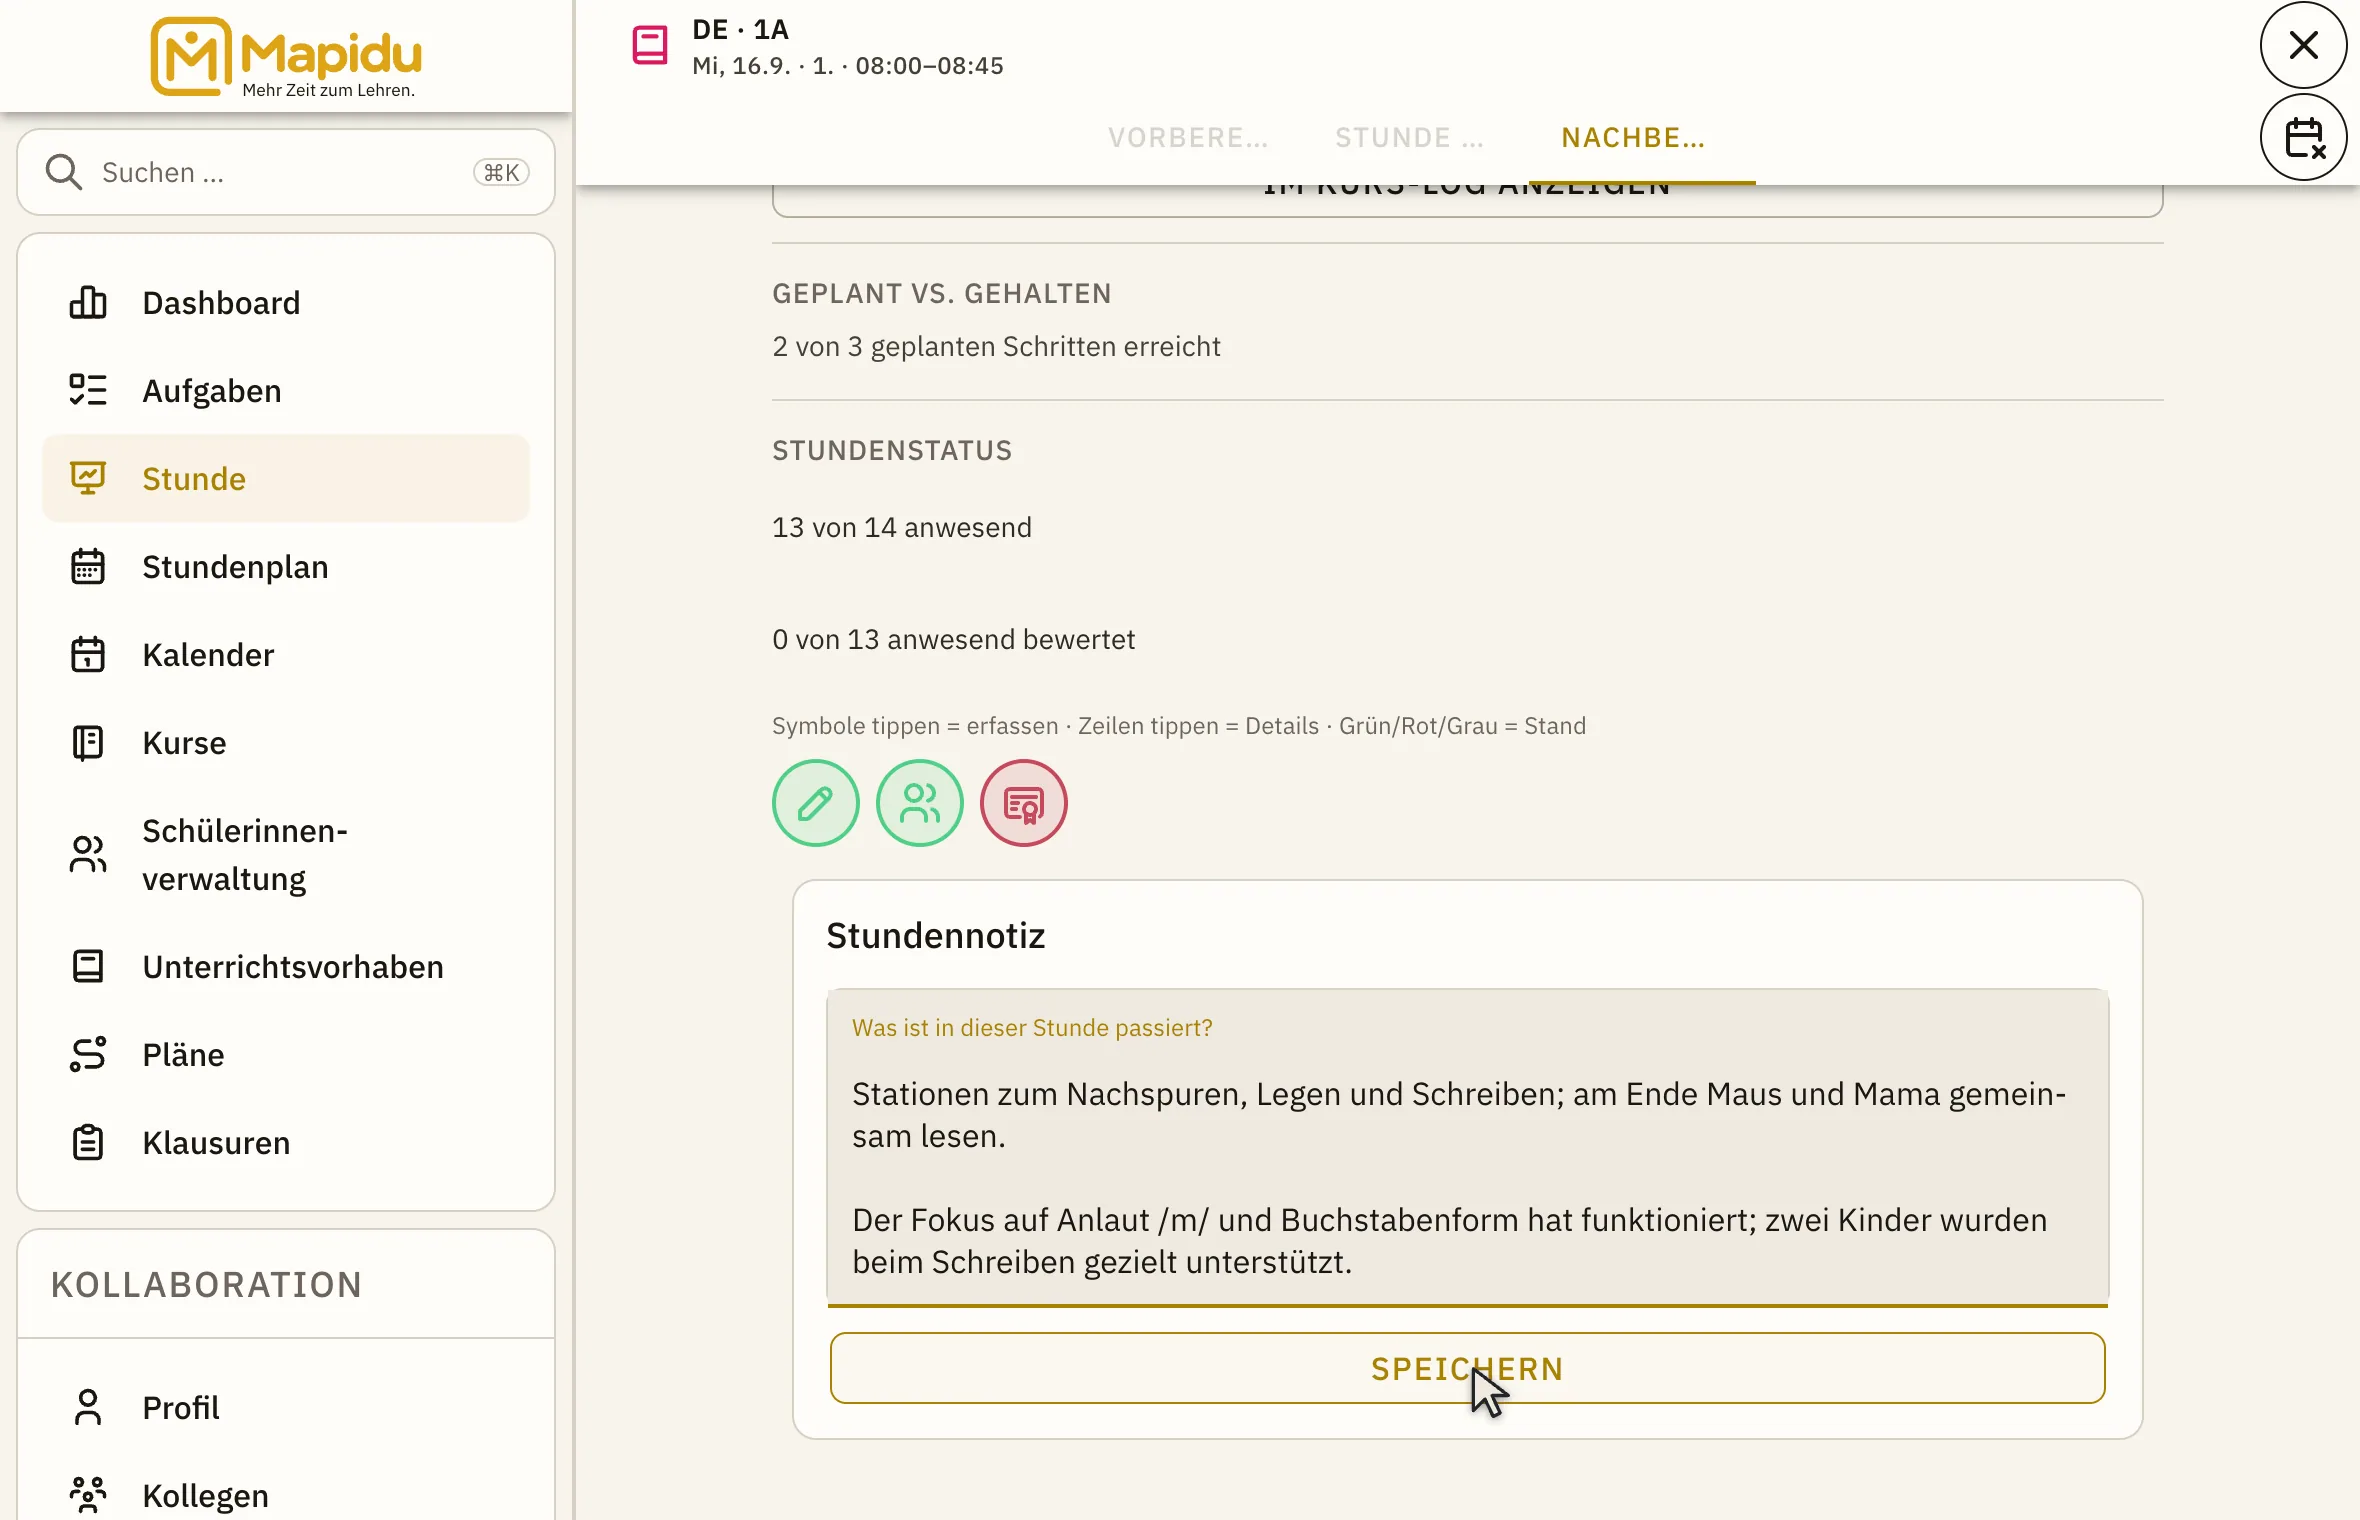Screen dimensions: 2360x1520
Task: Click the calendar cancel lesson icon
Action: [x=2304, y=138]
